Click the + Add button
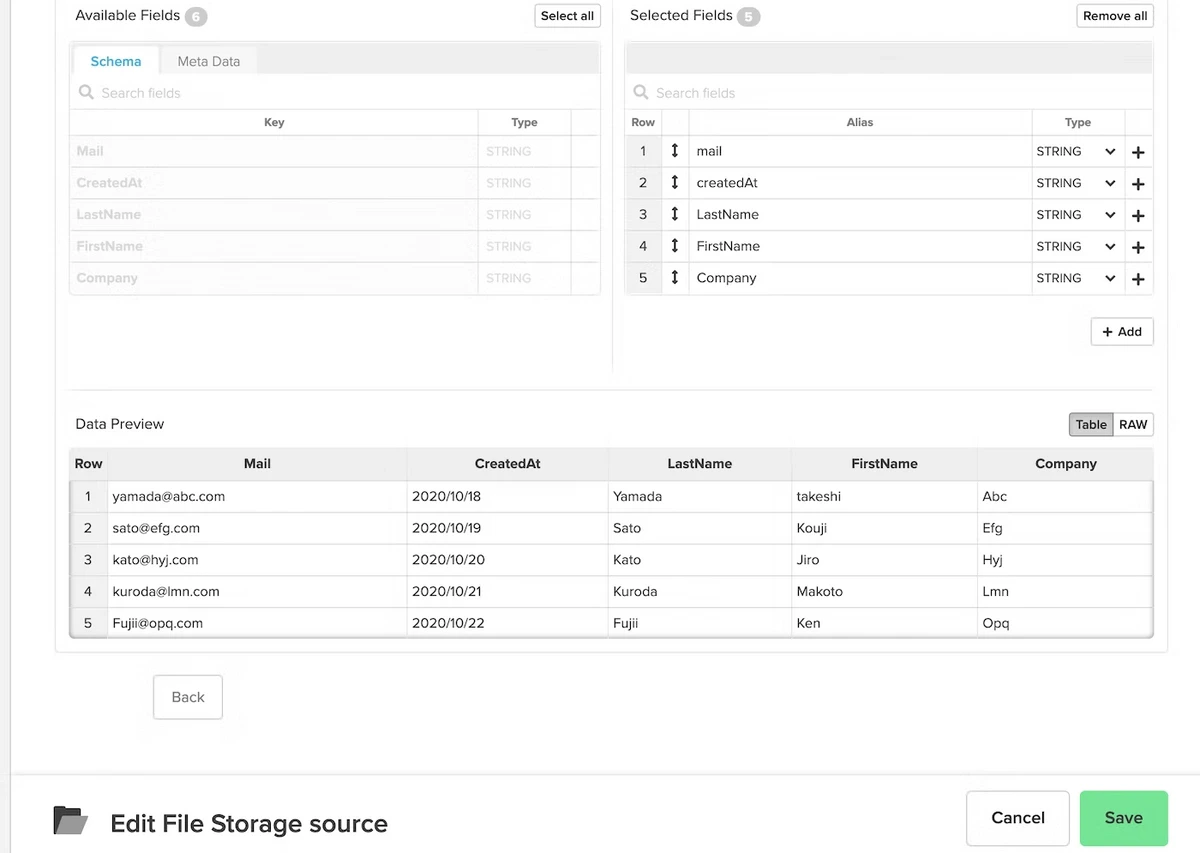Image resolution: width=1200 pixels, height=853 pixels. pos(1122,332)
